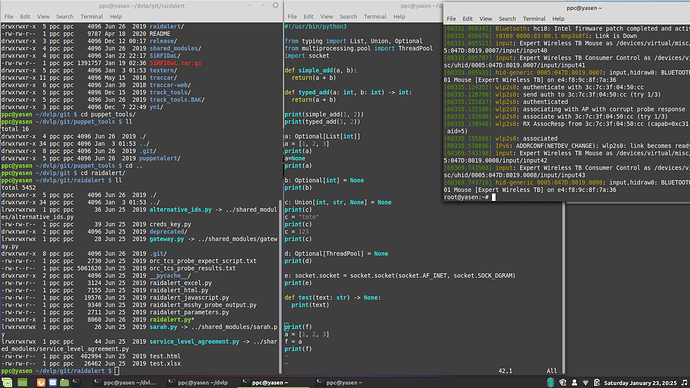Click 'def simple_add(a, b):' line
This screenshot has width=690, height=388.
coord(320,70)
